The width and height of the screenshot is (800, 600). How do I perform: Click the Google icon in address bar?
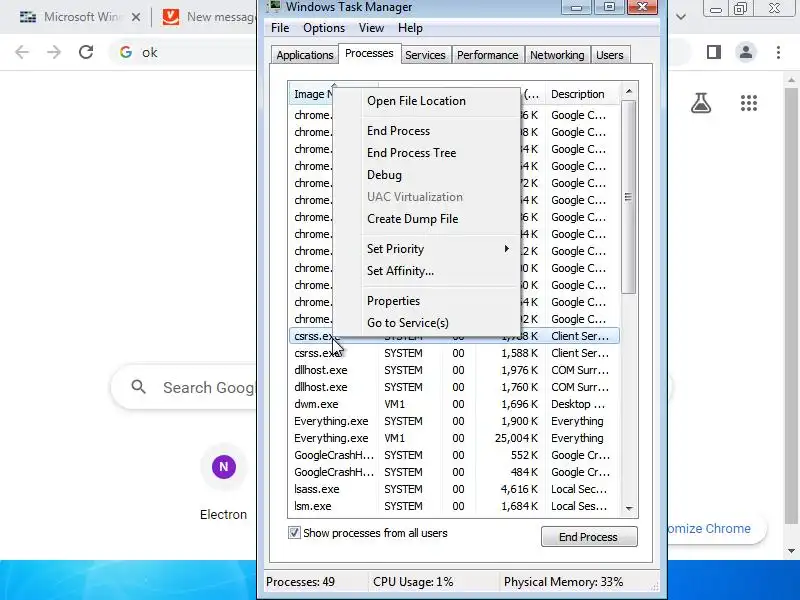click(126, 52)
